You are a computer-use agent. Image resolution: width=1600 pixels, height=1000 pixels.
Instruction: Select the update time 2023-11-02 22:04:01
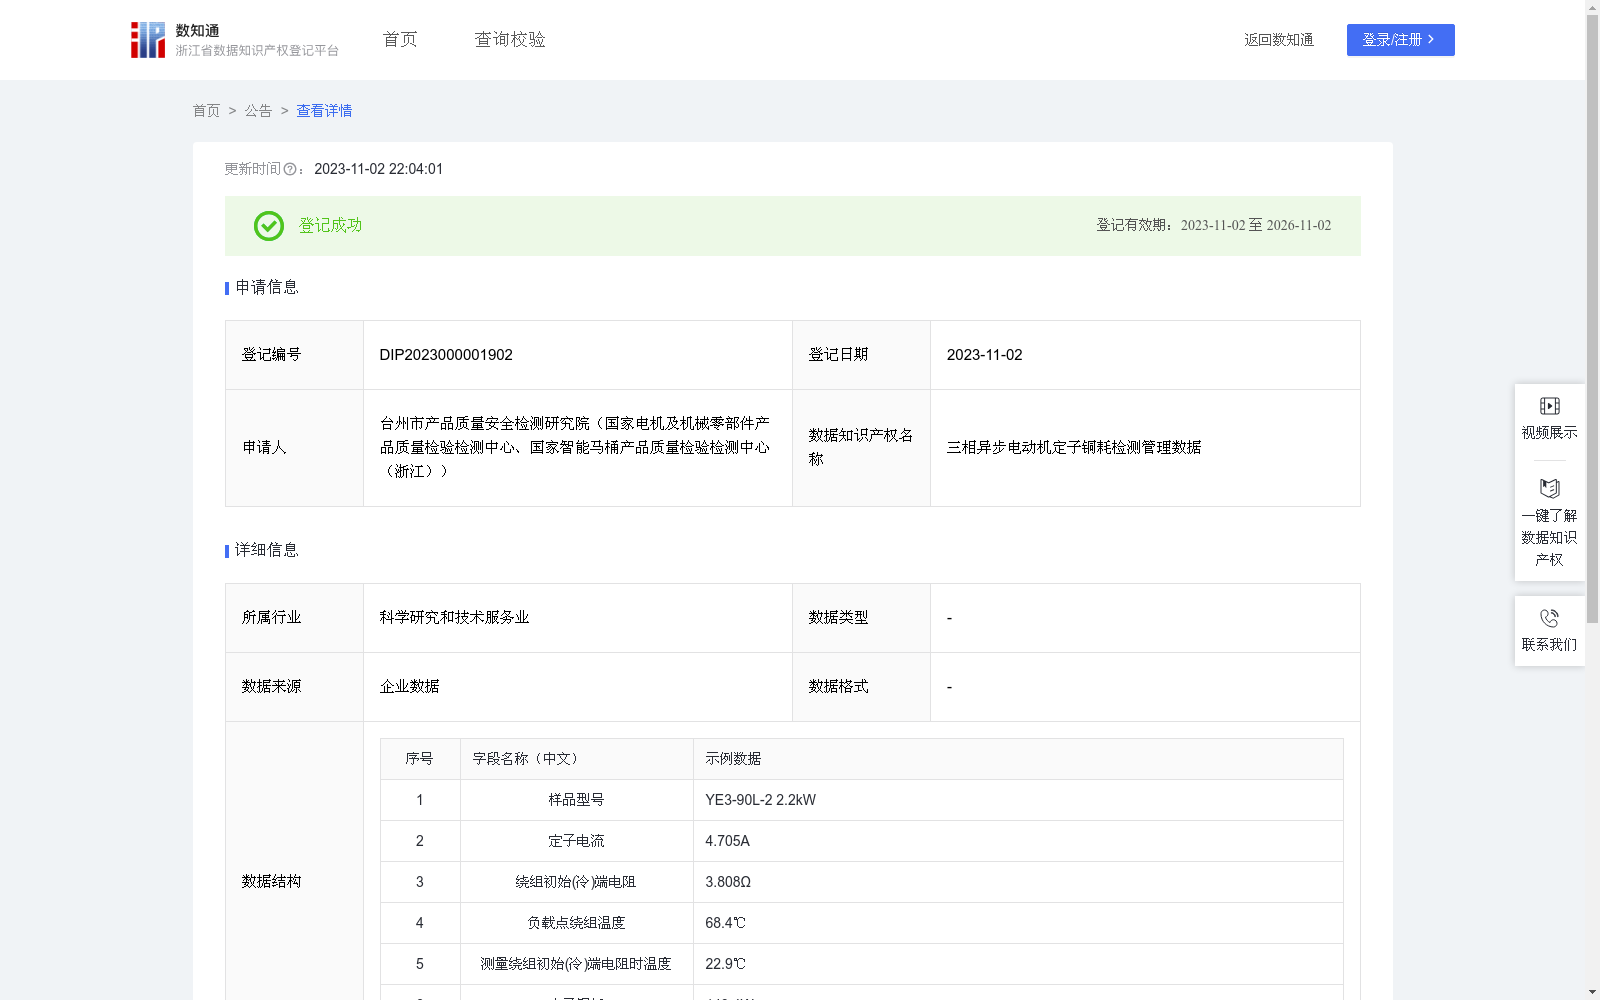coord(378,169)
